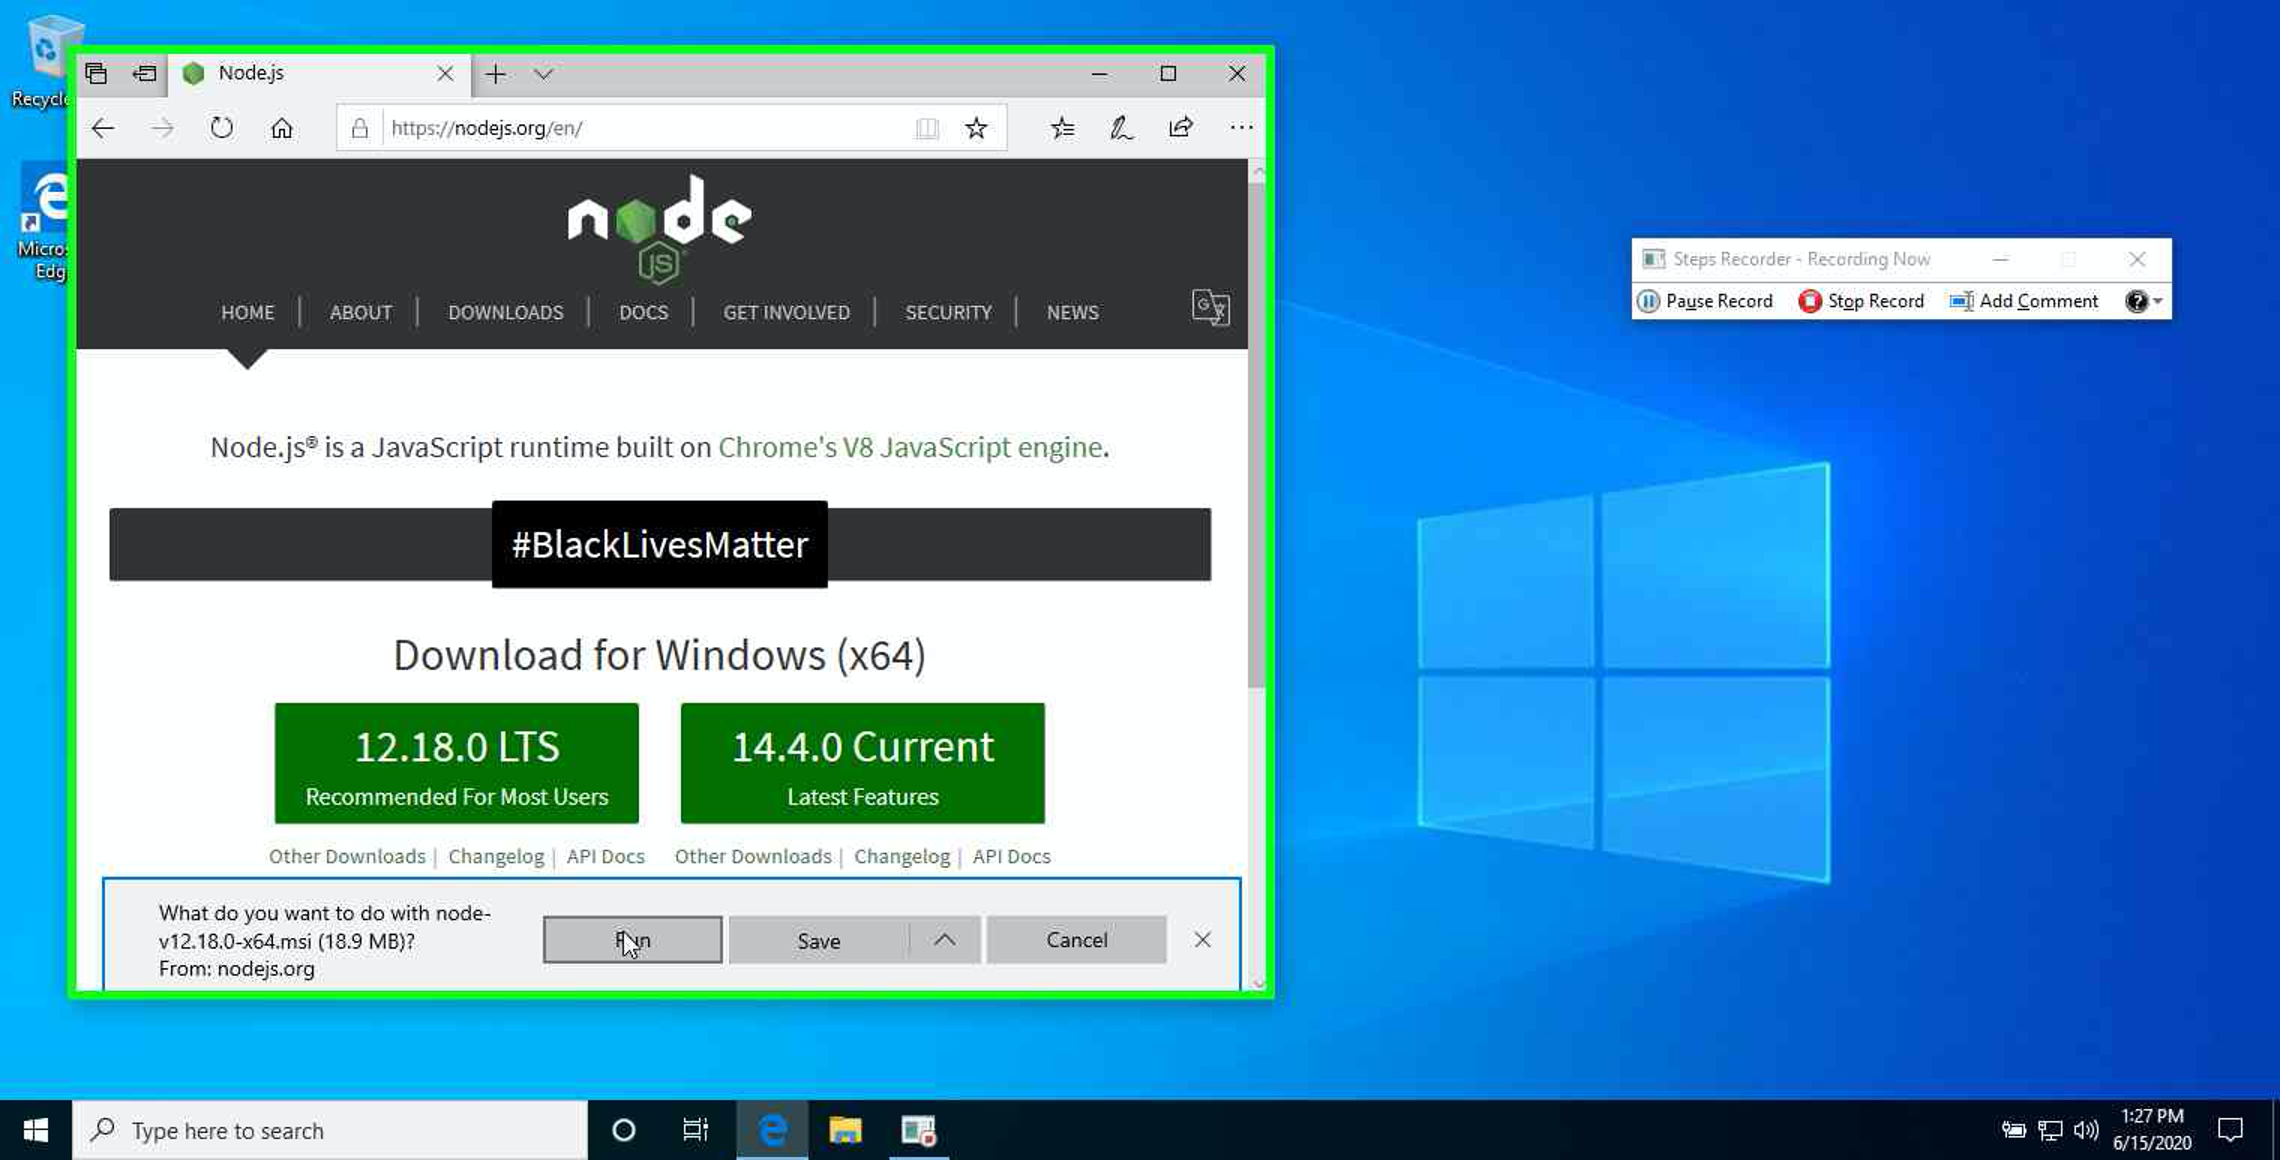The image size is (2280, 1160).
Task: Open the NEWS nav item
Action: coord(1073,313)
